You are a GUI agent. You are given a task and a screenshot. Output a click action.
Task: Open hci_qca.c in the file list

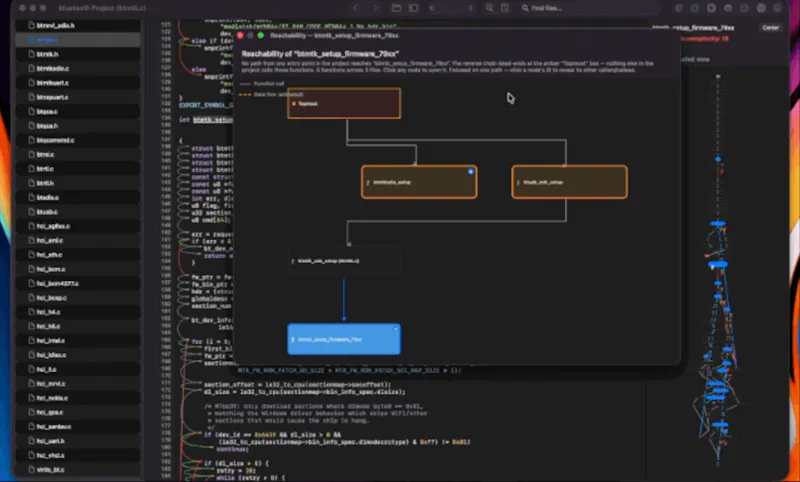click(78, 412)
